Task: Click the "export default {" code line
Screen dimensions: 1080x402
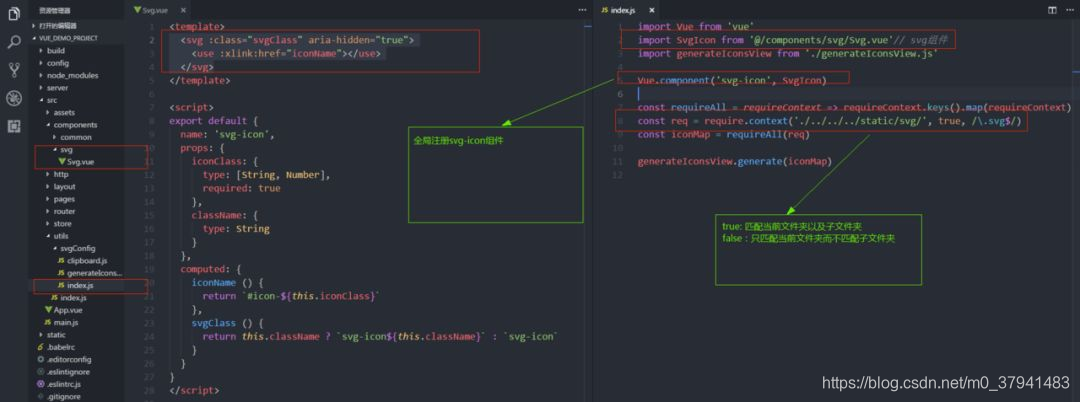Action: point(214,121)
